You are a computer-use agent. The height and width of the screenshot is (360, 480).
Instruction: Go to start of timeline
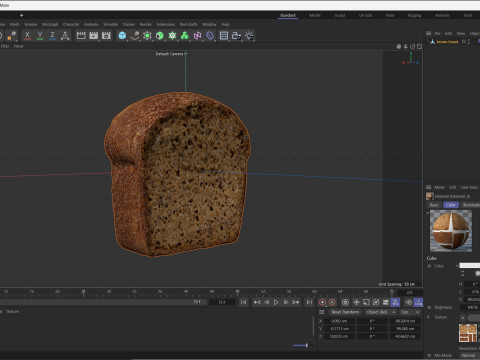click(x=244, y=302)
